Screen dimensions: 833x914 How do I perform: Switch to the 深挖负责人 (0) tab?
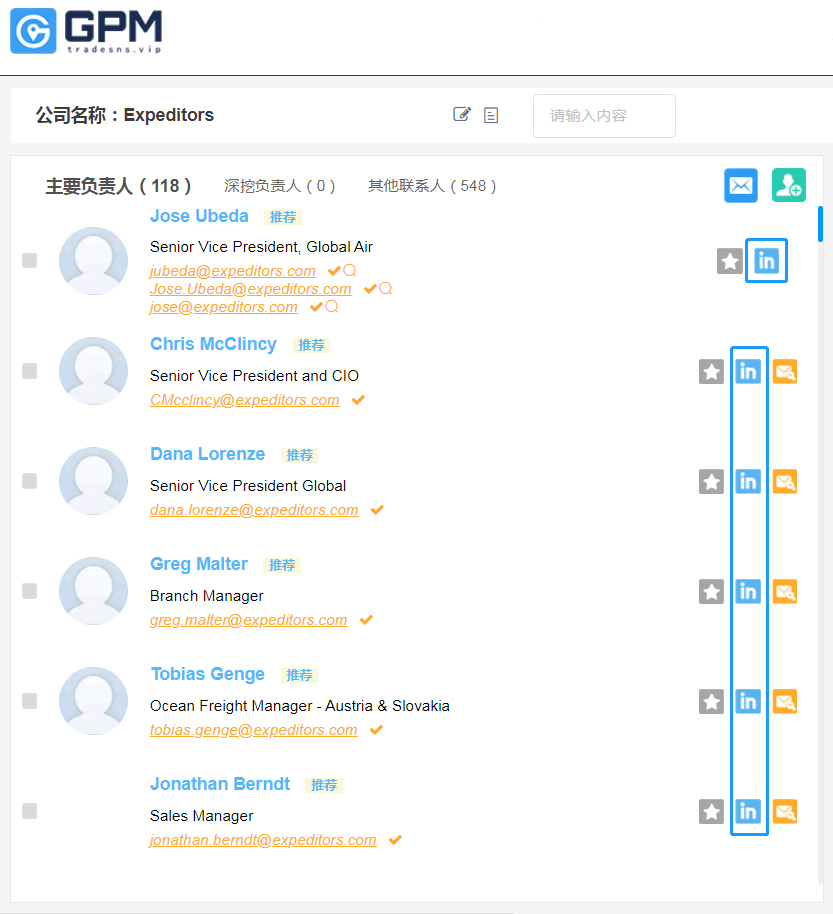tap(280, 186)
